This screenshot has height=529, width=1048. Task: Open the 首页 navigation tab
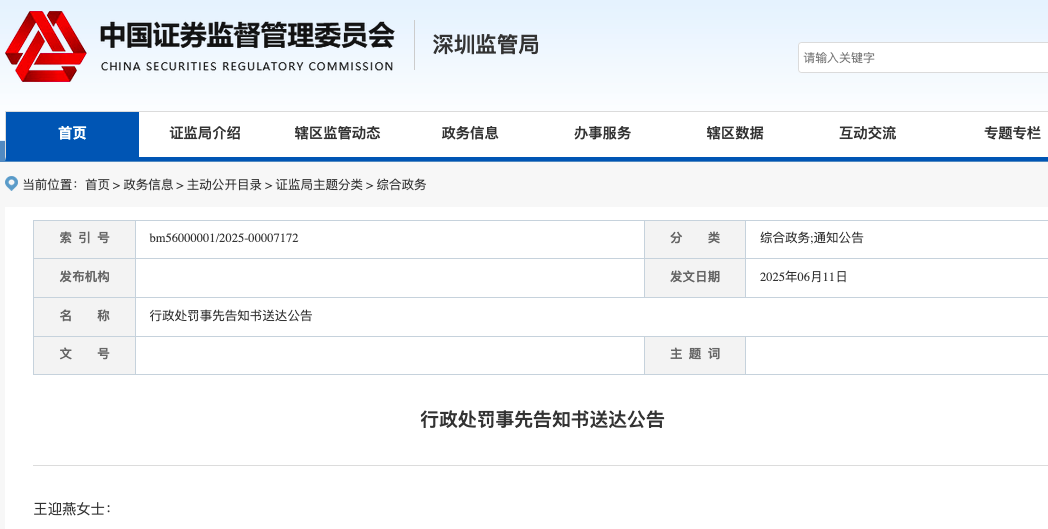(72, 134)
